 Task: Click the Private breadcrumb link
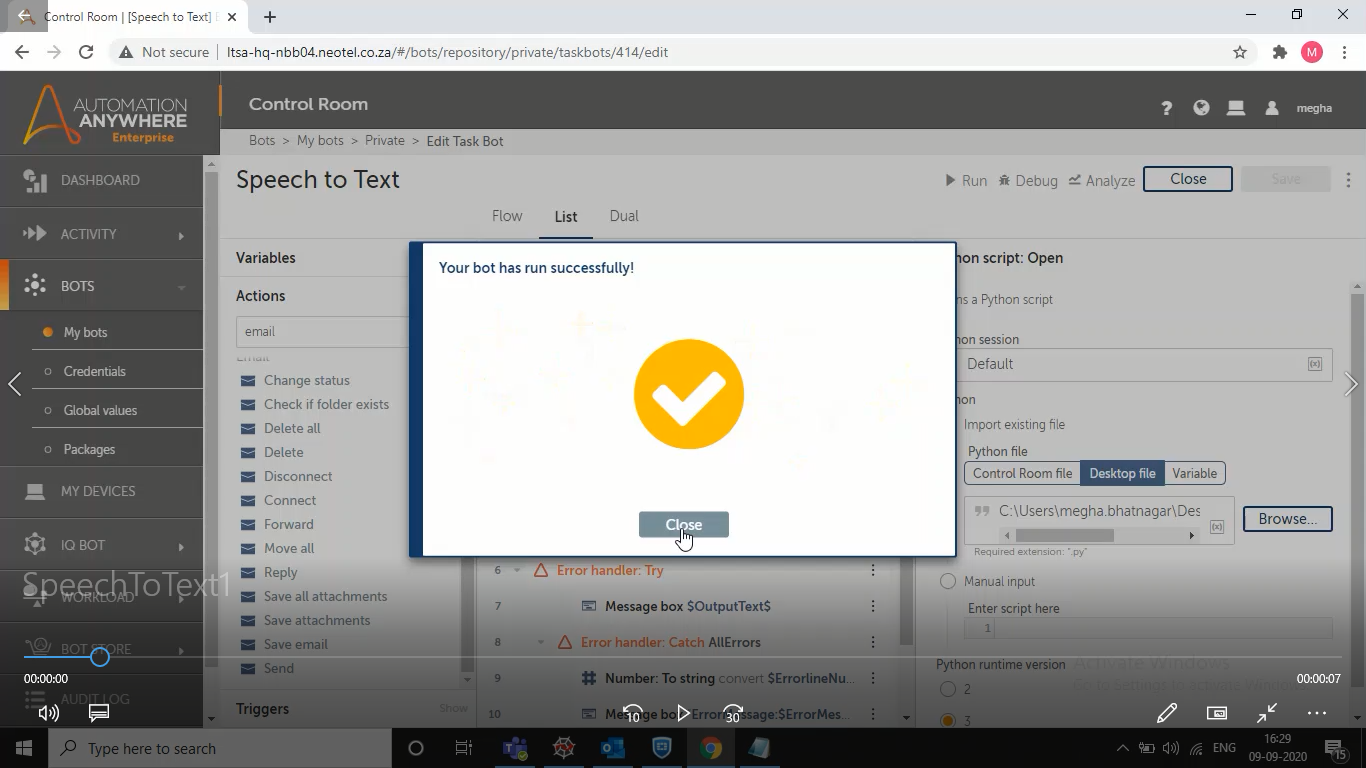pos(385,141)
